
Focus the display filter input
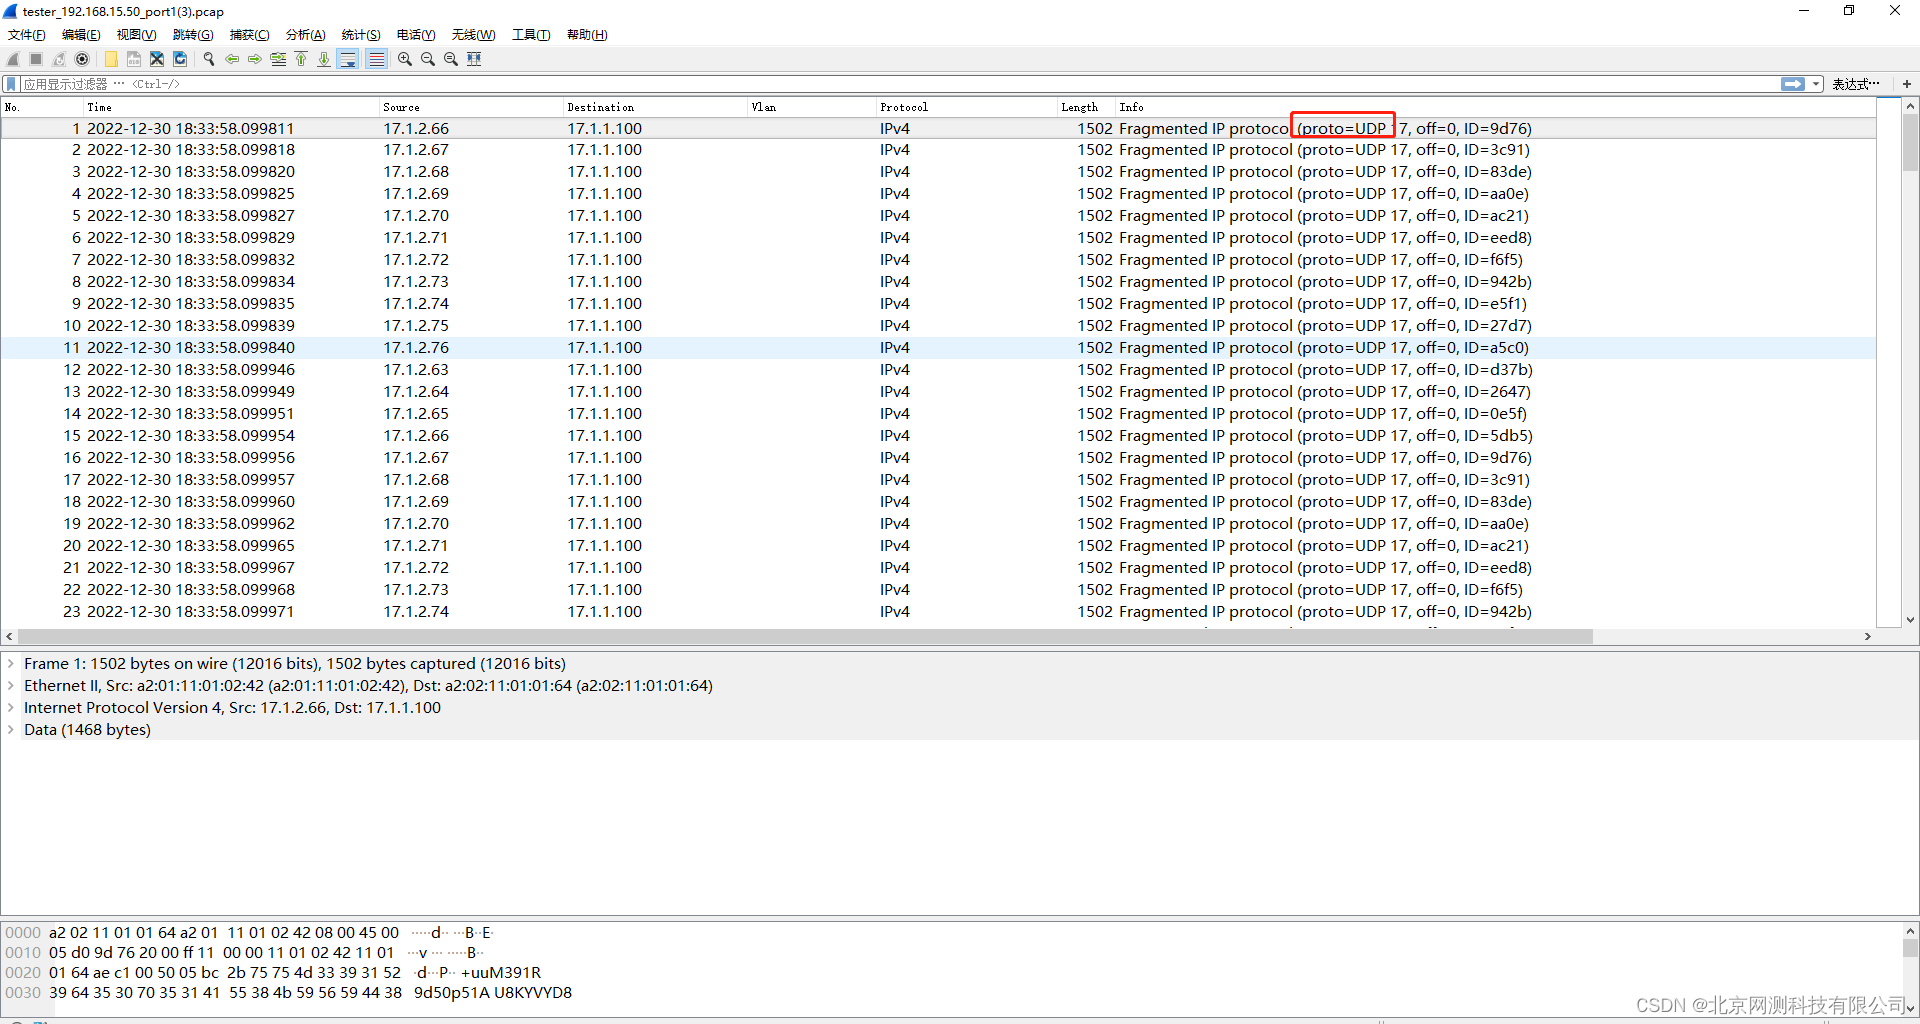(x=900, y=84)
